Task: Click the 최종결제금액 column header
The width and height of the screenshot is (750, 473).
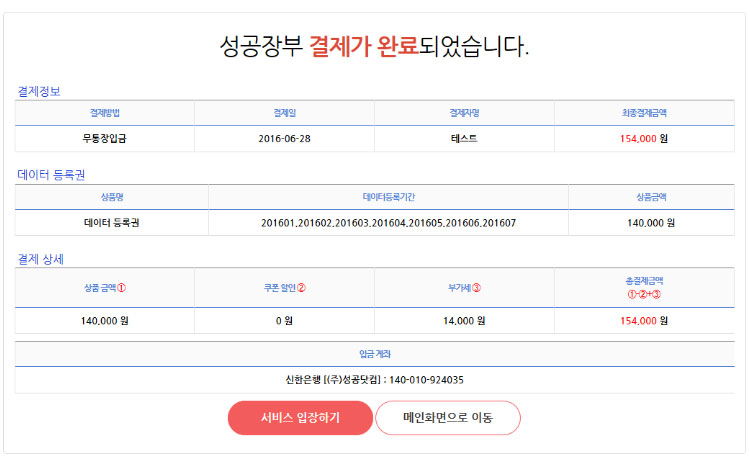Action: click(644, 113)
